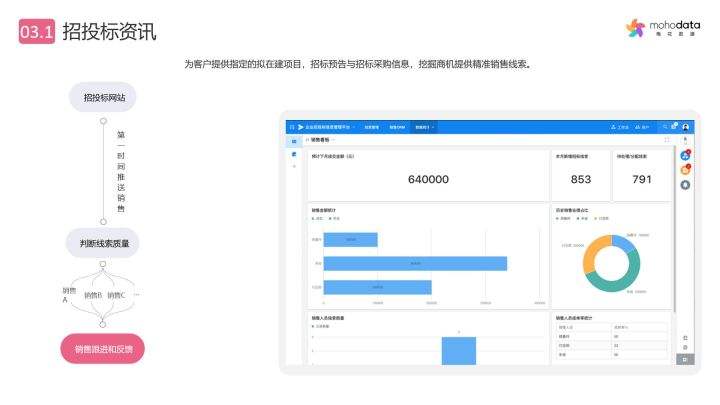The width and height of the screenshot is (720, 405).
Task: Open 用户 in the header
Action: click(642, 127)
